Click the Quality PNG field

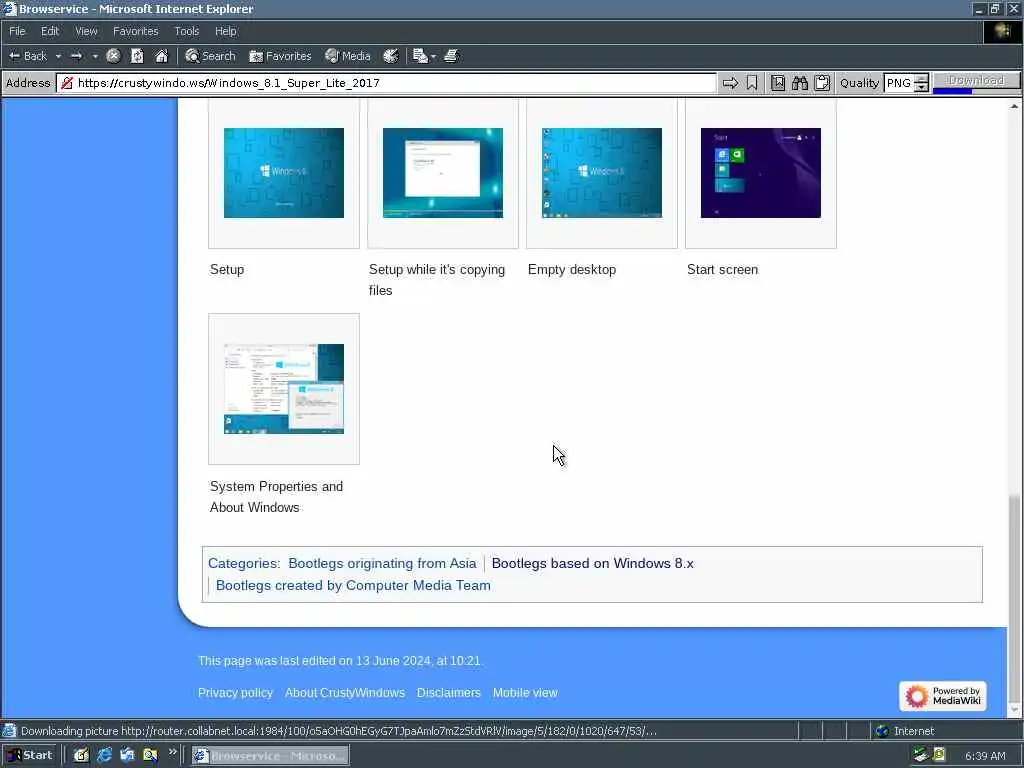[899, 83]
